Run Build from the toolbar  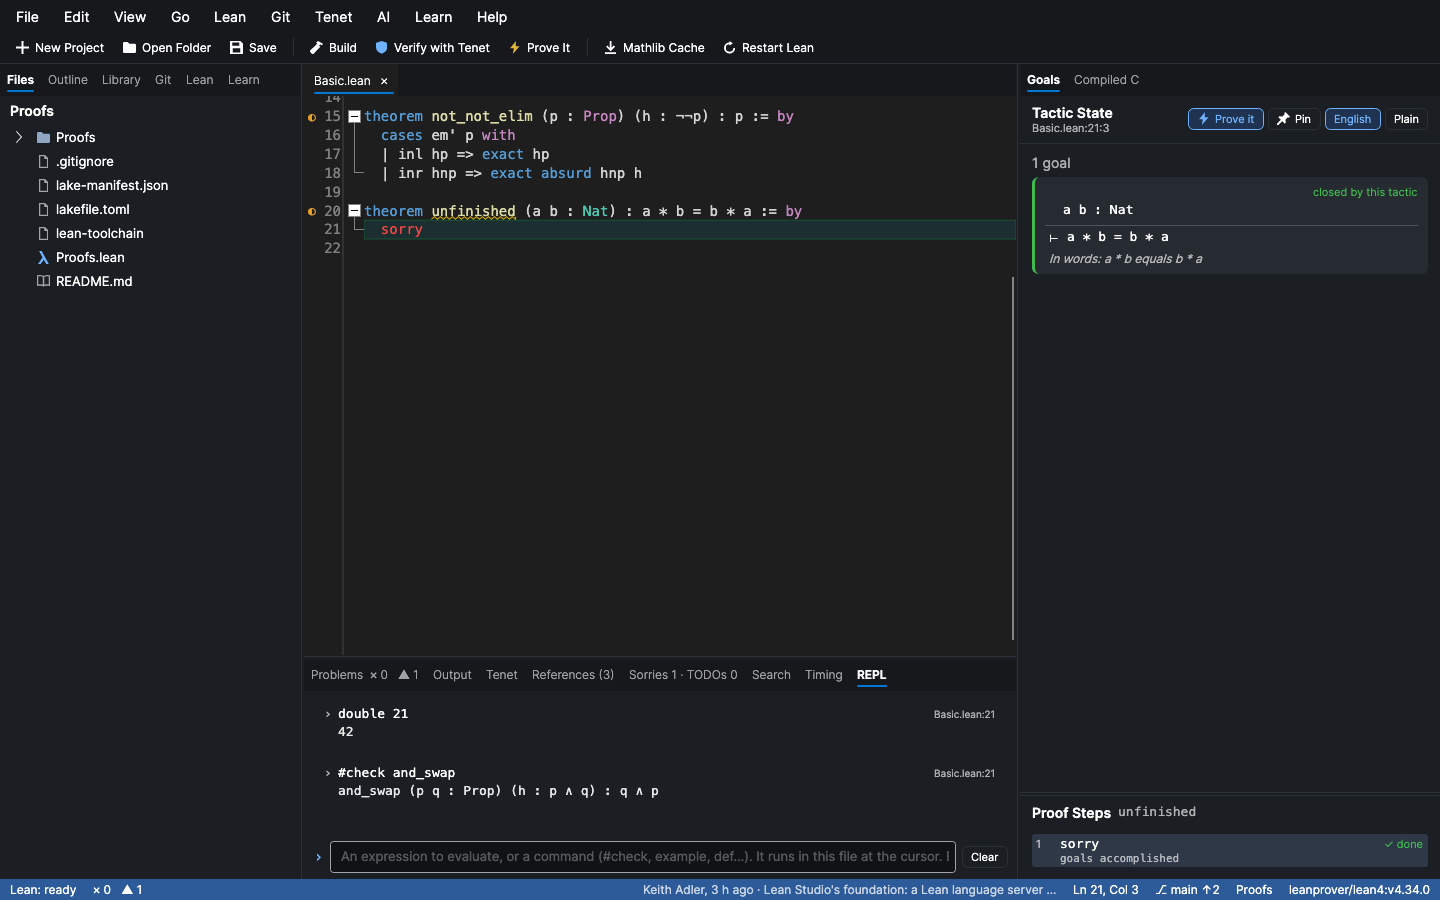333,48
